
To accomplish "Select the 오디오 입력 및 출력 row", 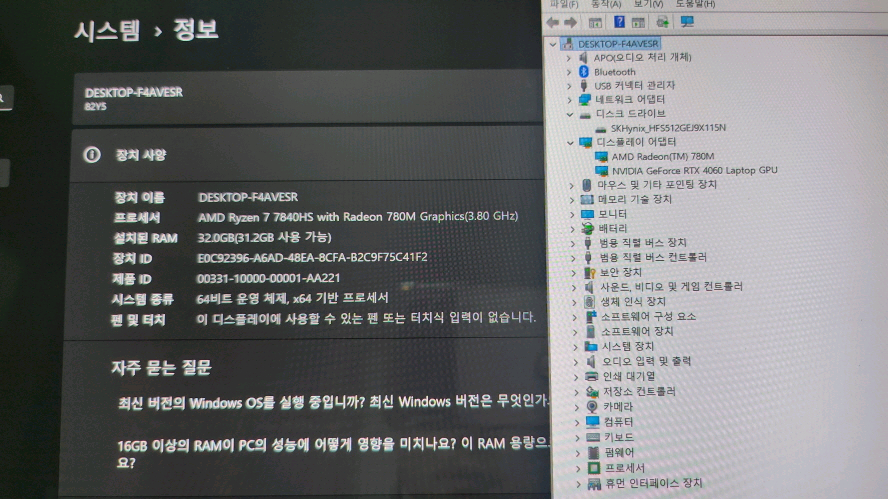I will point(646,361).
